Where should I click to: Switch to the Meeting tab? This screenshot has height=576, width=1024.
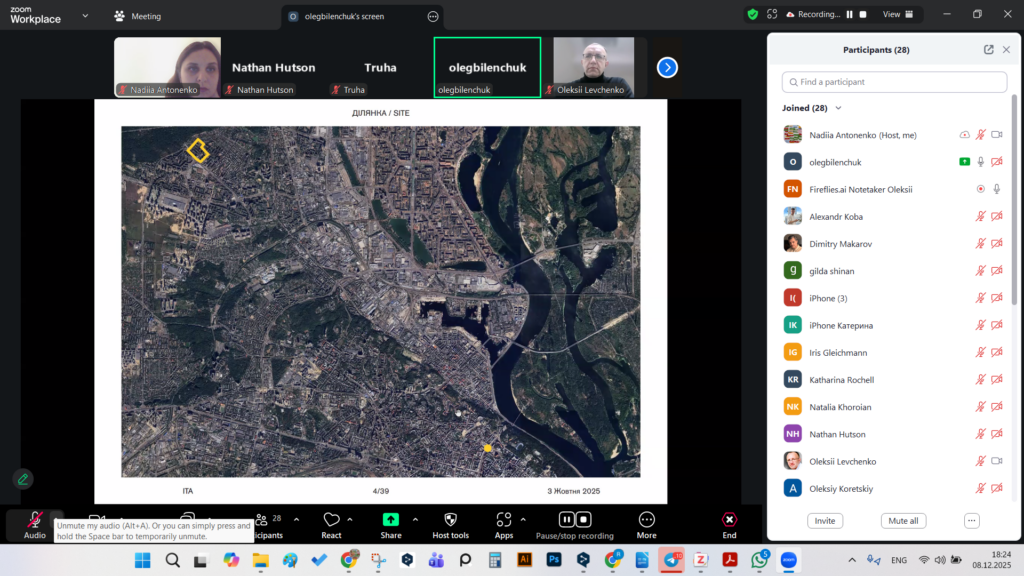(137, 16)
